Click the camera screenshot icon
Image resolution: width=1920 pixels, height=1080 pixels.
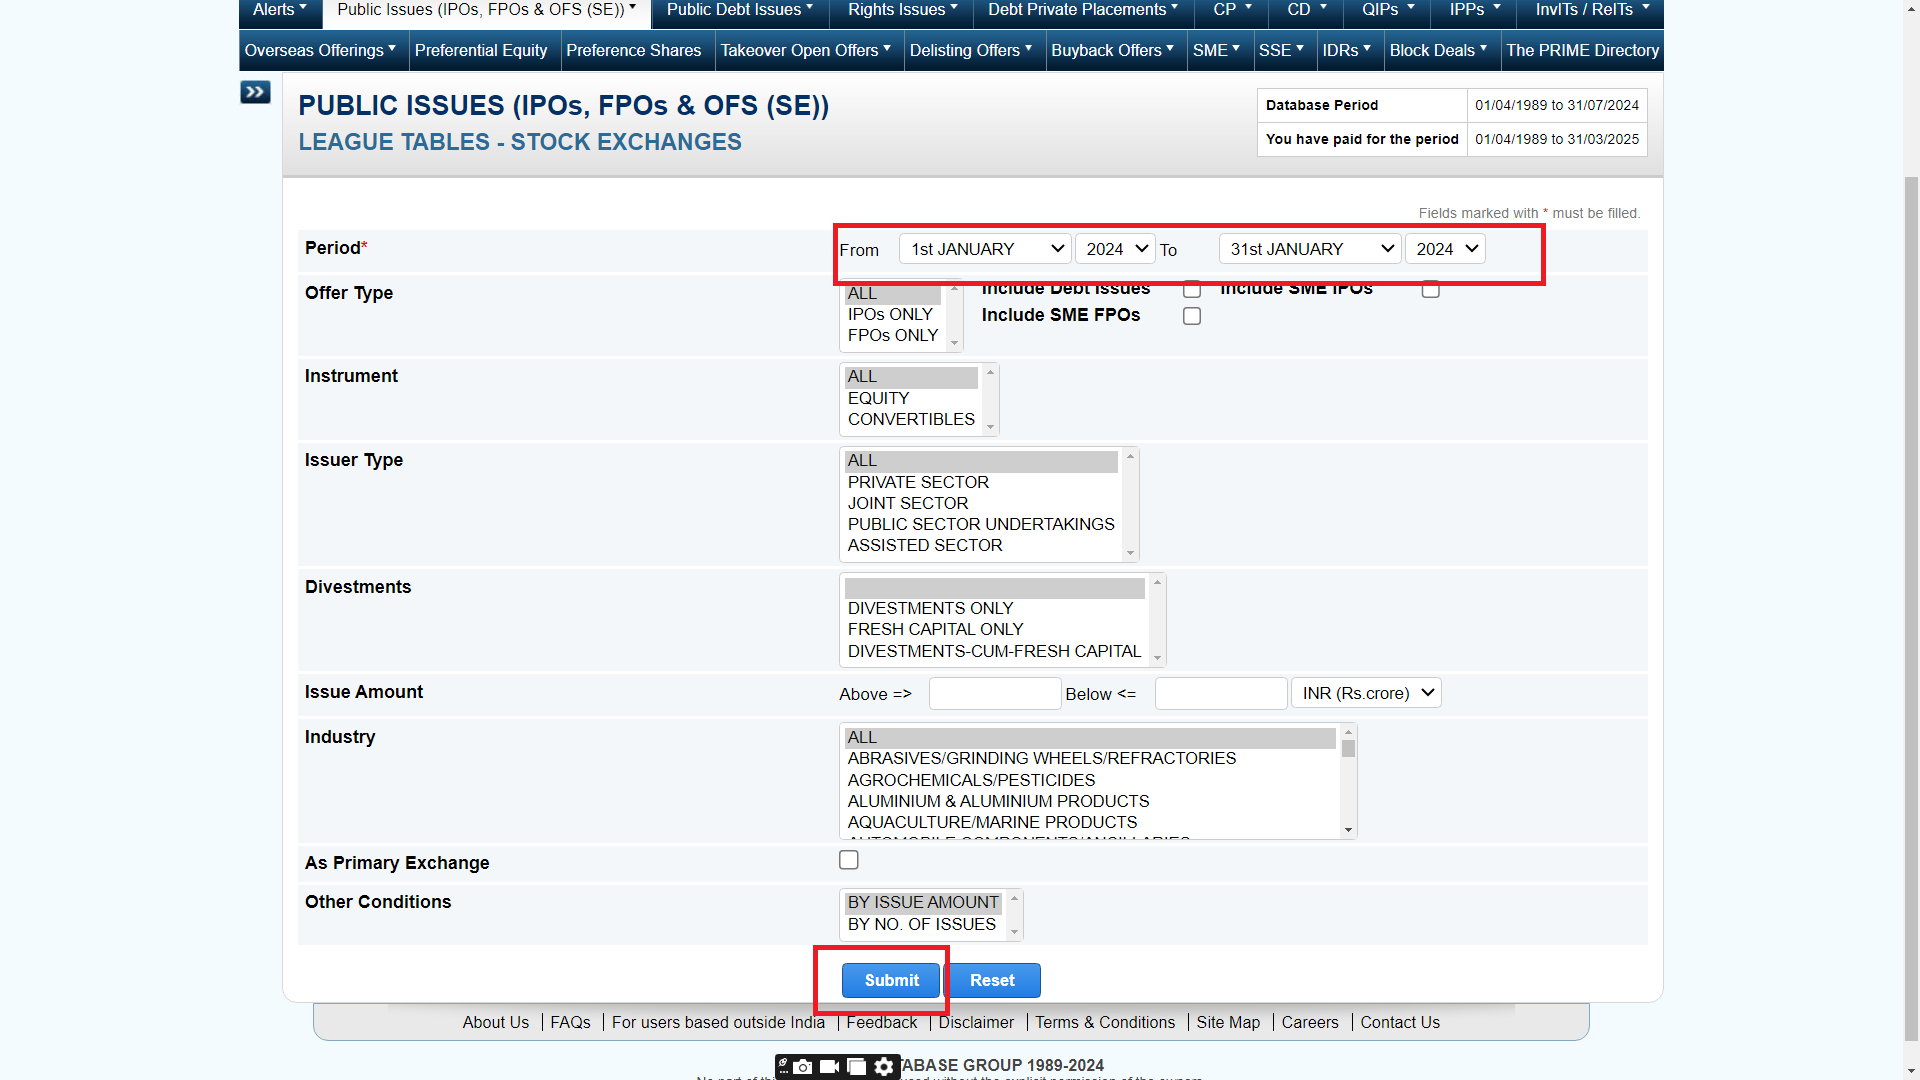[x=804, y=1067]
